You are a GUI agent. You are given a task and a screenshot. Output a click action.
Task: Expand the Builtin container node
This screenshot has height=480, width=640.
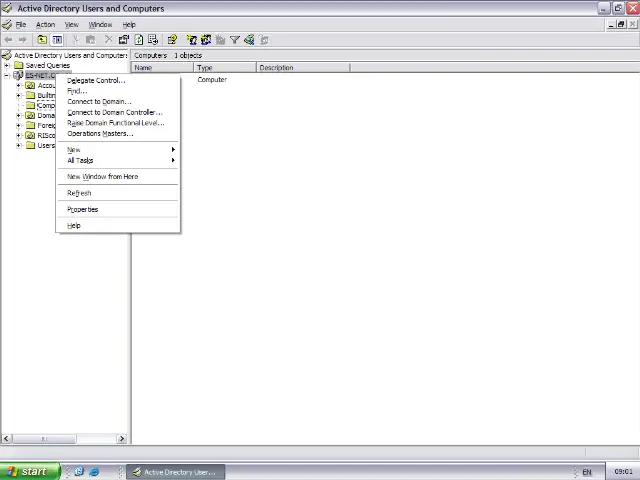18,96
